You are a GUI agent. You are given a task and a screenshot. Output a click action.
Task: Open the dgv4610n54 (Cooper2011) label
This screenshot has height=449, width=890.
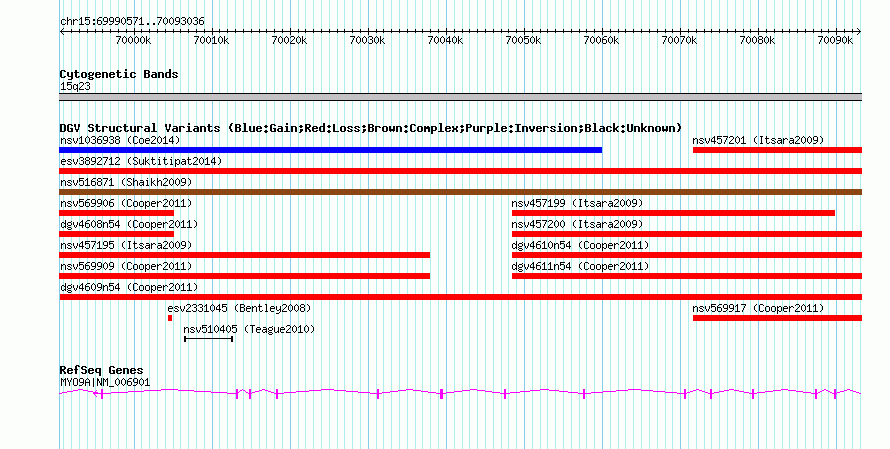point(580,245)
